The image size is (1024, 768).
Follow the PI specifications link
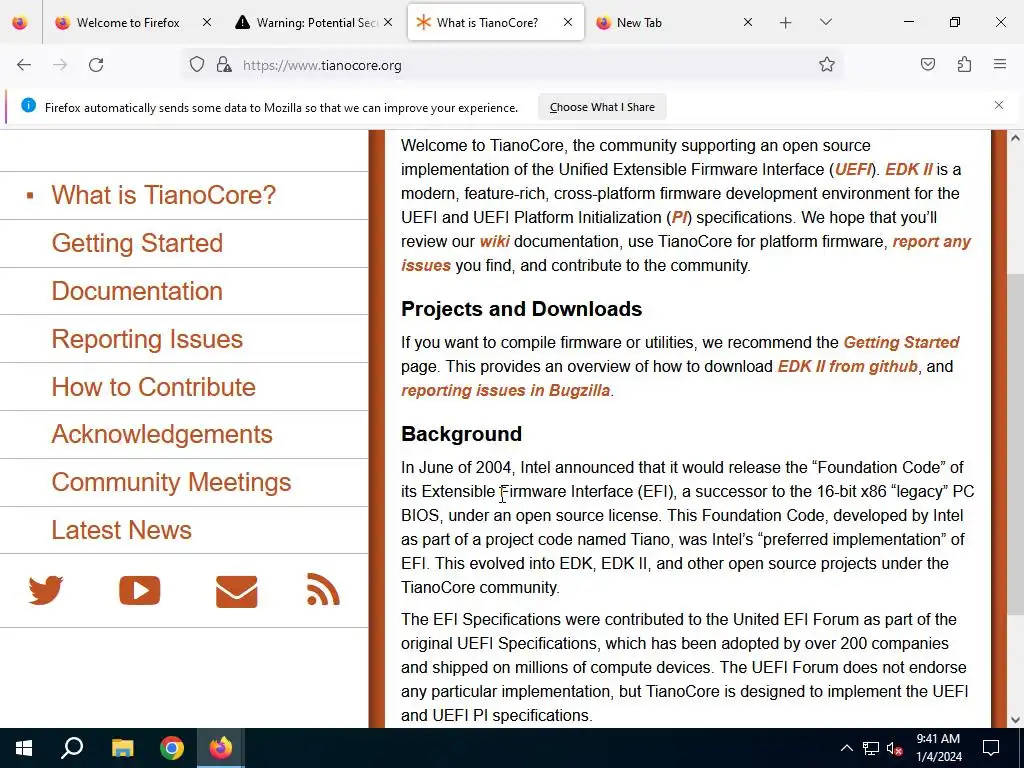[x=679, y=217]
